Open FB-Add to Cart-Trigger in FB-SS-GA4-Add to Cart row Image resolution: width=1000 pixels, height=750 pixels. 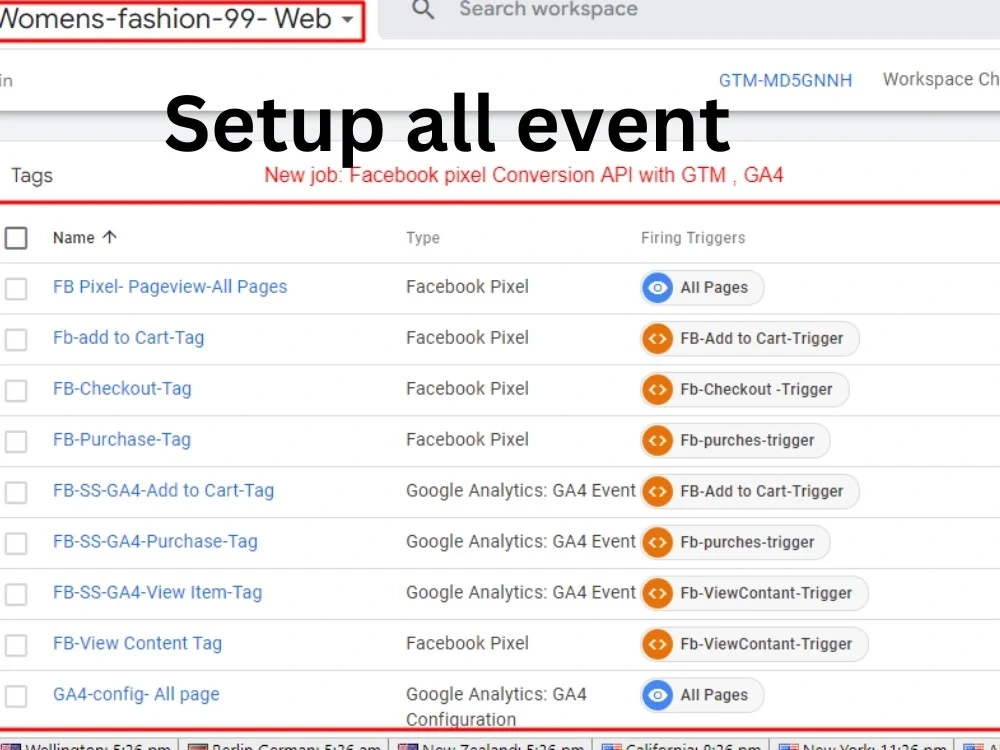pyautogui.click(x=750, y=492)
